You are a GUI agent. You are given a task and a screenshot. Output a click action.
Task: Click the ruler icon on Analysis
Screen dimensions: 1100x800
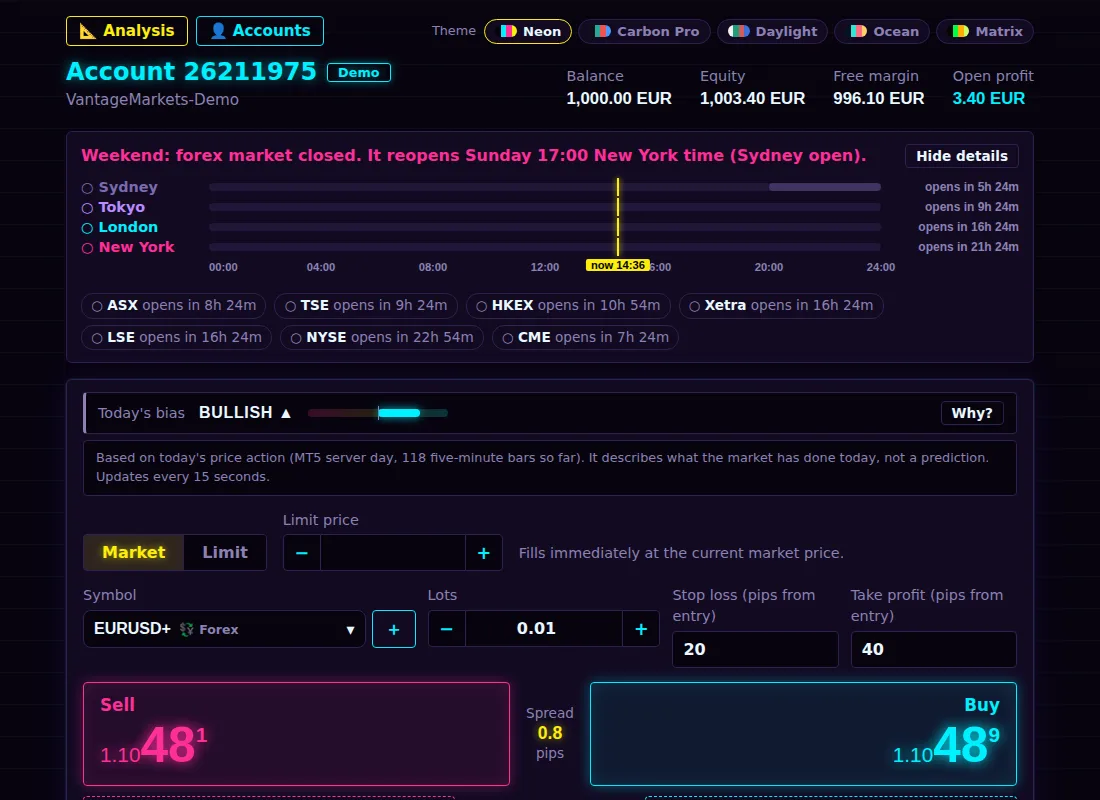tap(87, 31)
